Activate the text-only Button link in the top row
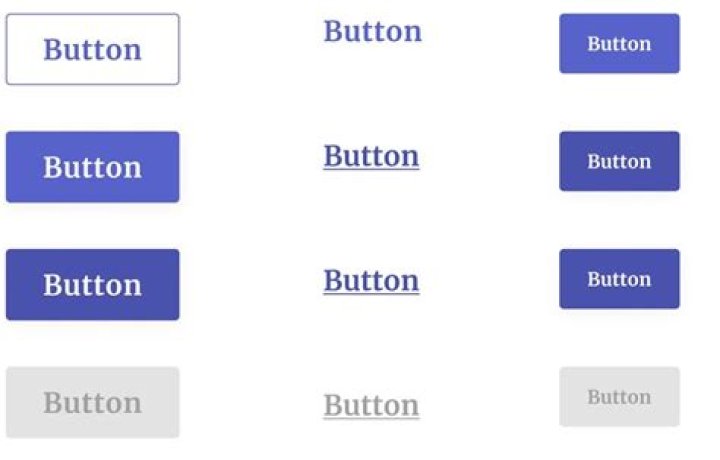Screen dimensions: 720x460 point(372,31)
